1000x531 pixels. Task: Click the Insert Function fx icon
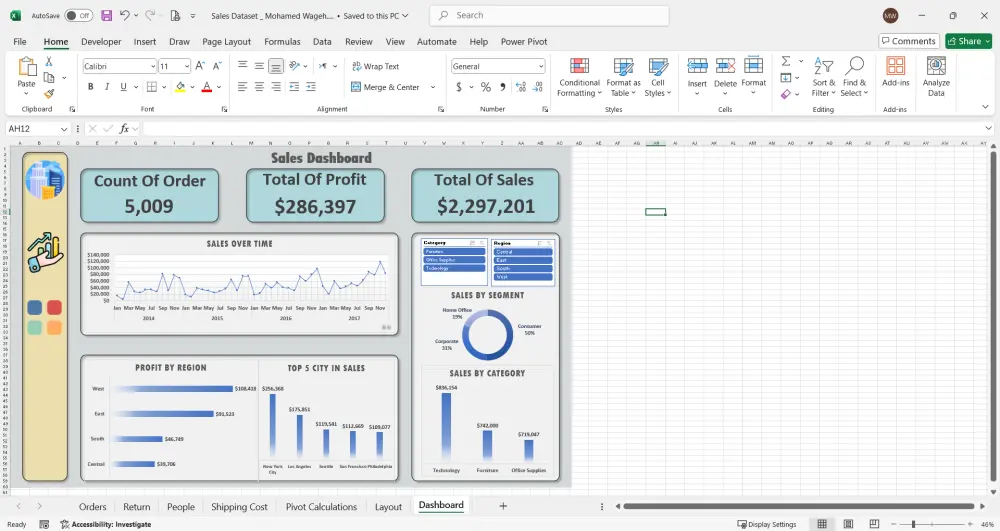(124, 129)
